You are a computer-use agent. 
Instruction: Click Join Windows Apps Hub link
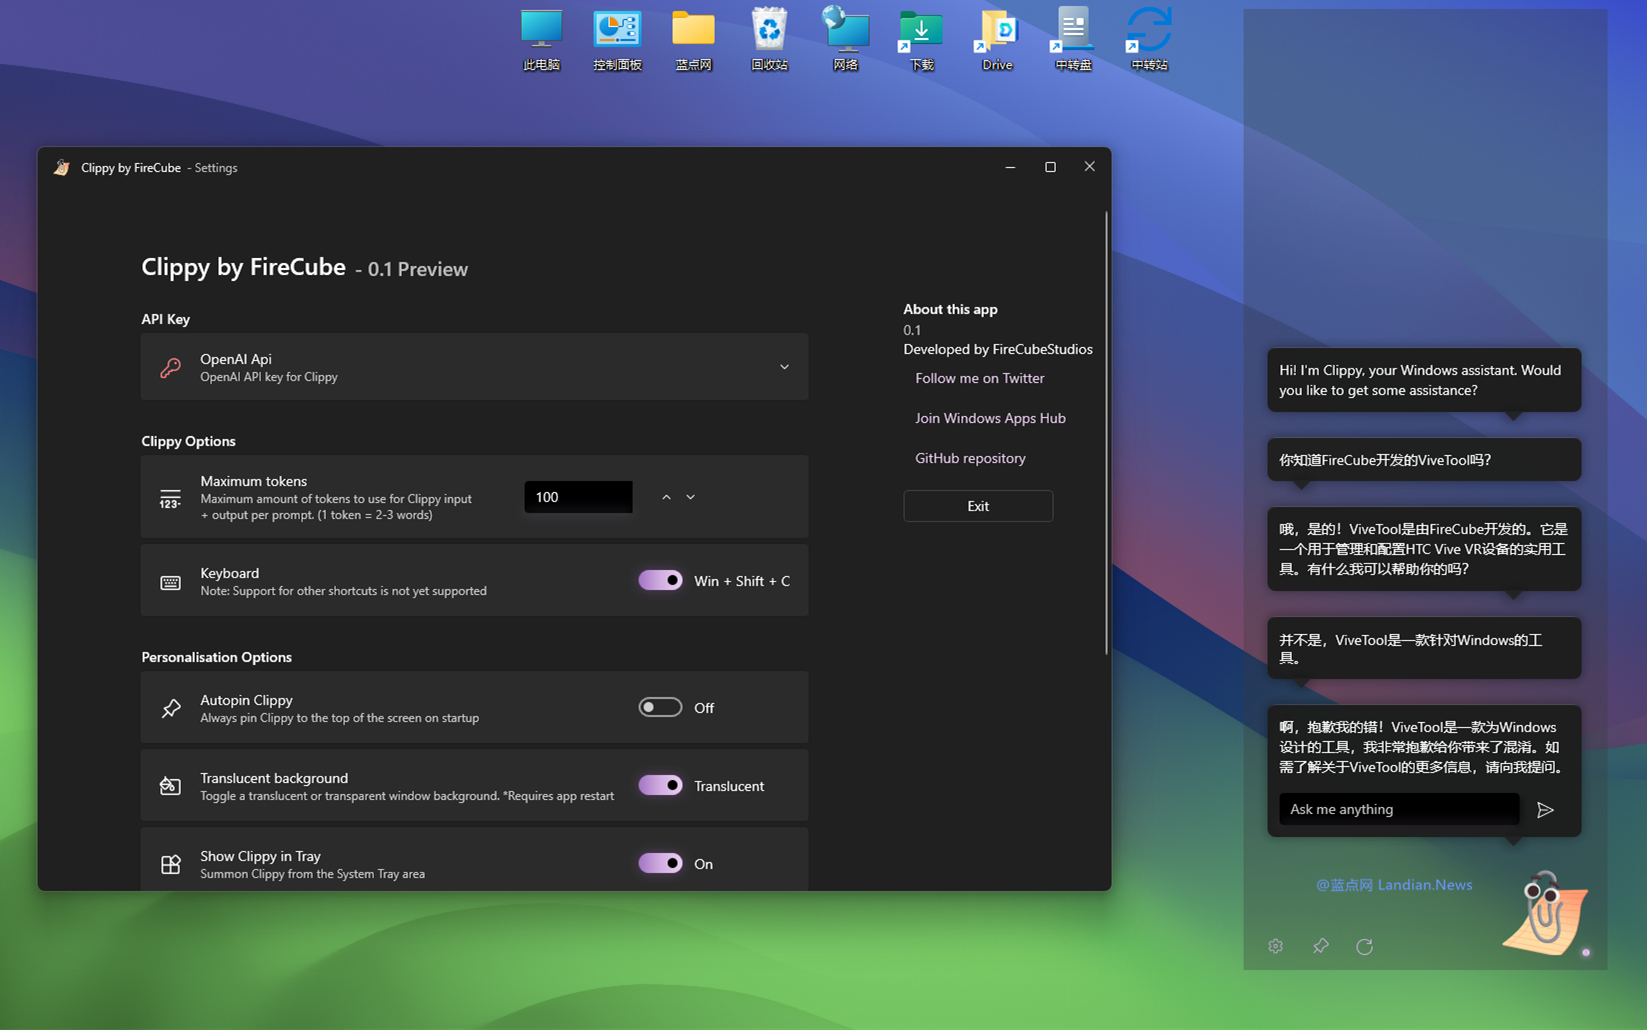[990, 418]
